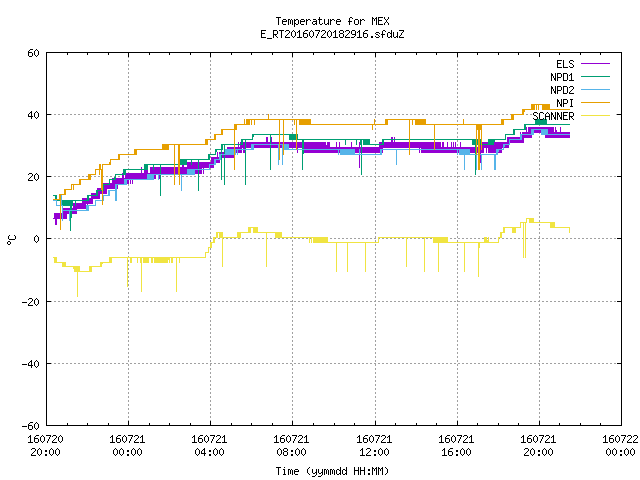Click the SCANNER legend label
640x480 pixels.
pyautogui.click(x=553, y=116)
